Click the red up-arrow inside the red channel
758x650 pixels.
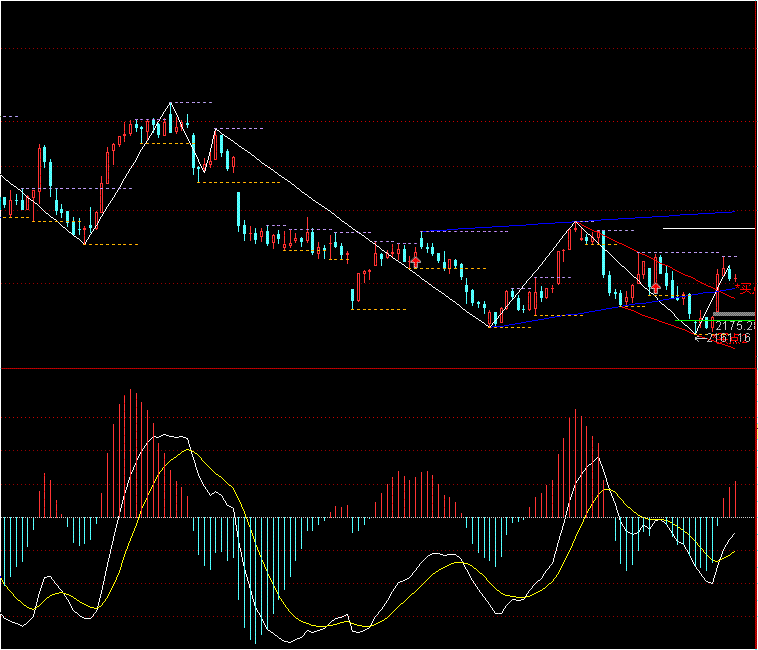tap(656, 287)
